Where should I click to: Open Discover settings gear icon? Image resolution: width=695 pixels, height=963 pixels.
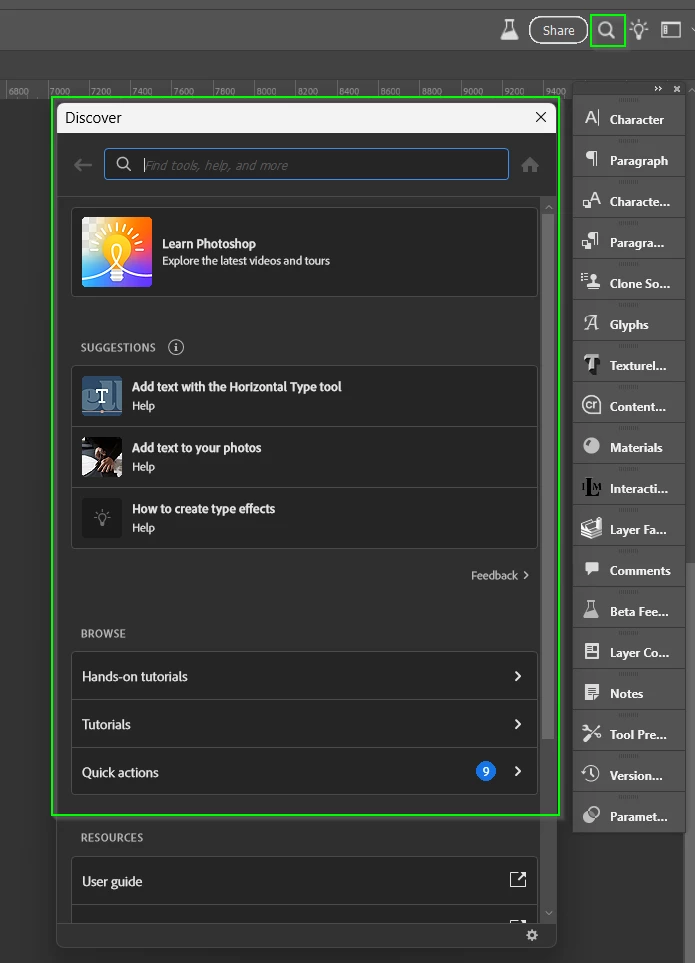532,935
